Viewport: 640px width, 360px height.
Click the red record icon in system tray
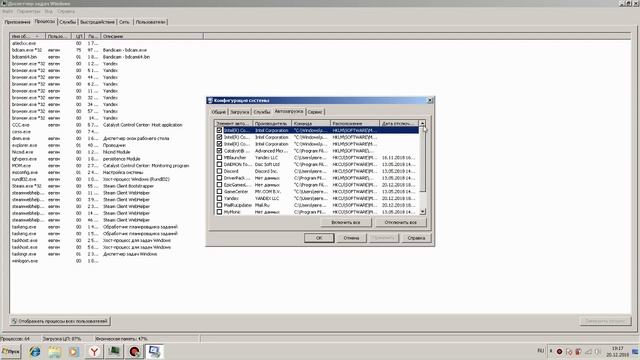pos(559,351)
